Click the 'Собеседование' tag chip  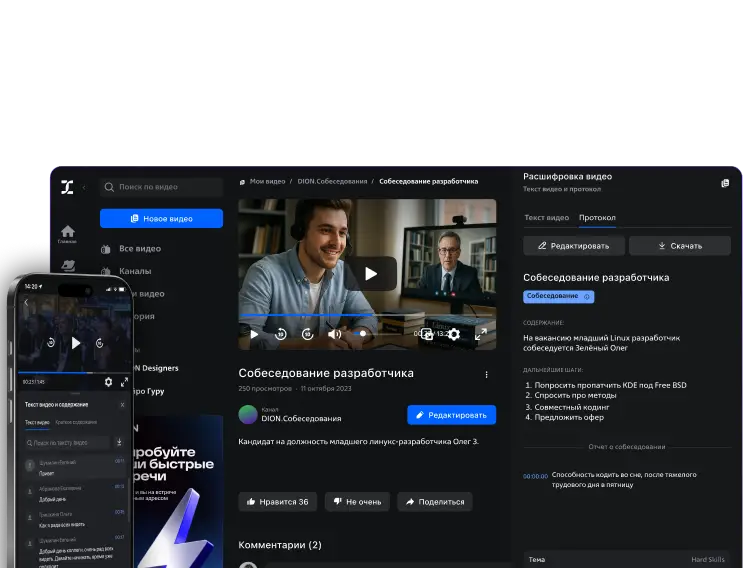[558, 296]
